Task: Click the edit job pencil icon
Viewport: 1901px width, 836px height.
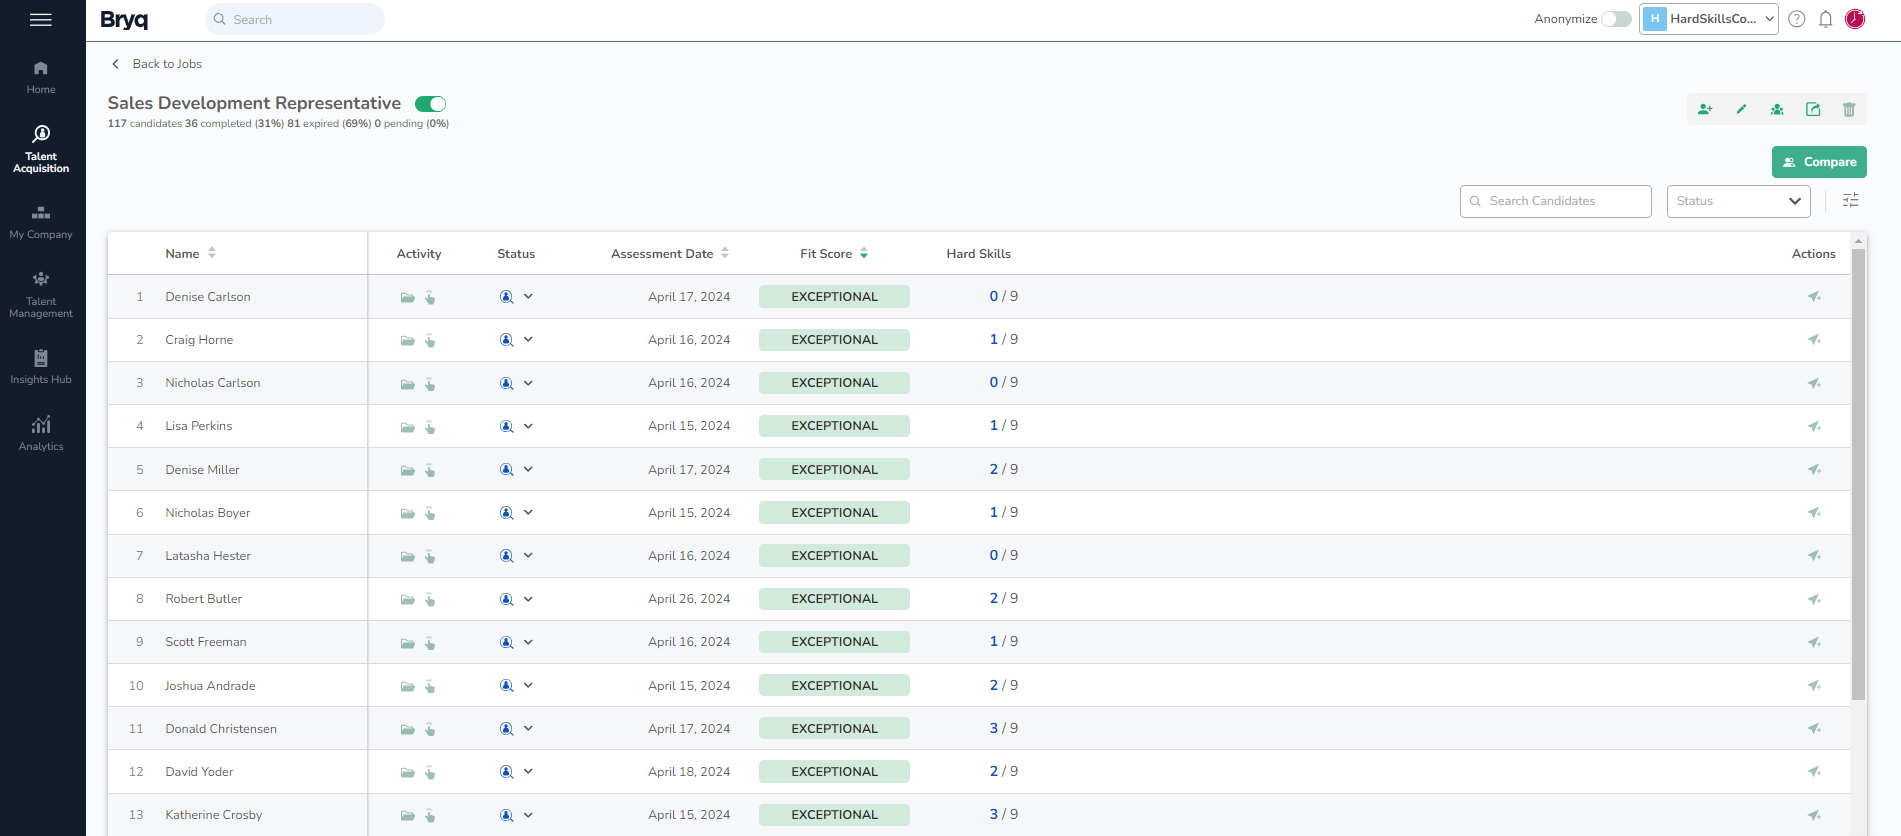Action: coord(1741,110)
